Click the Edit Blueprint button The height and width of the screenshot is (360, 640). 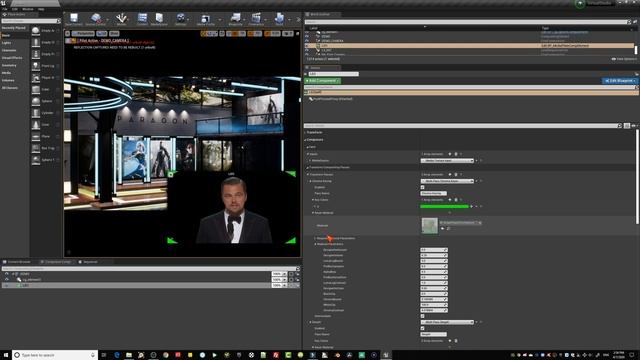coord(620,81)
